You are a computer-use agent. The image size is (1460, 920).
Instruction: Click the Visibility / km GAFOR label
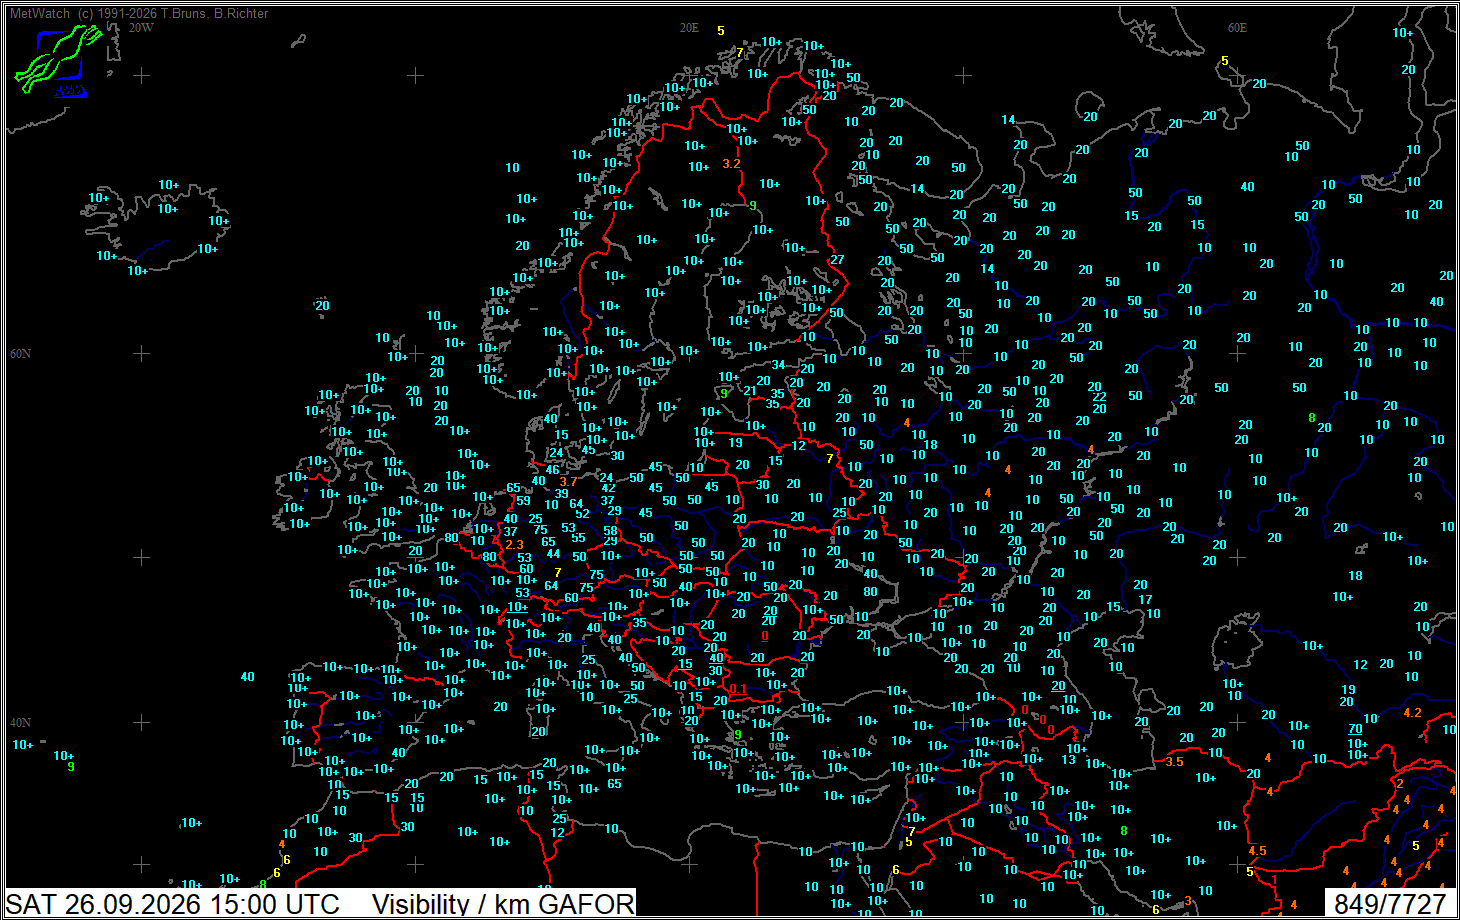pyautogui.click(x=503, y=904)
